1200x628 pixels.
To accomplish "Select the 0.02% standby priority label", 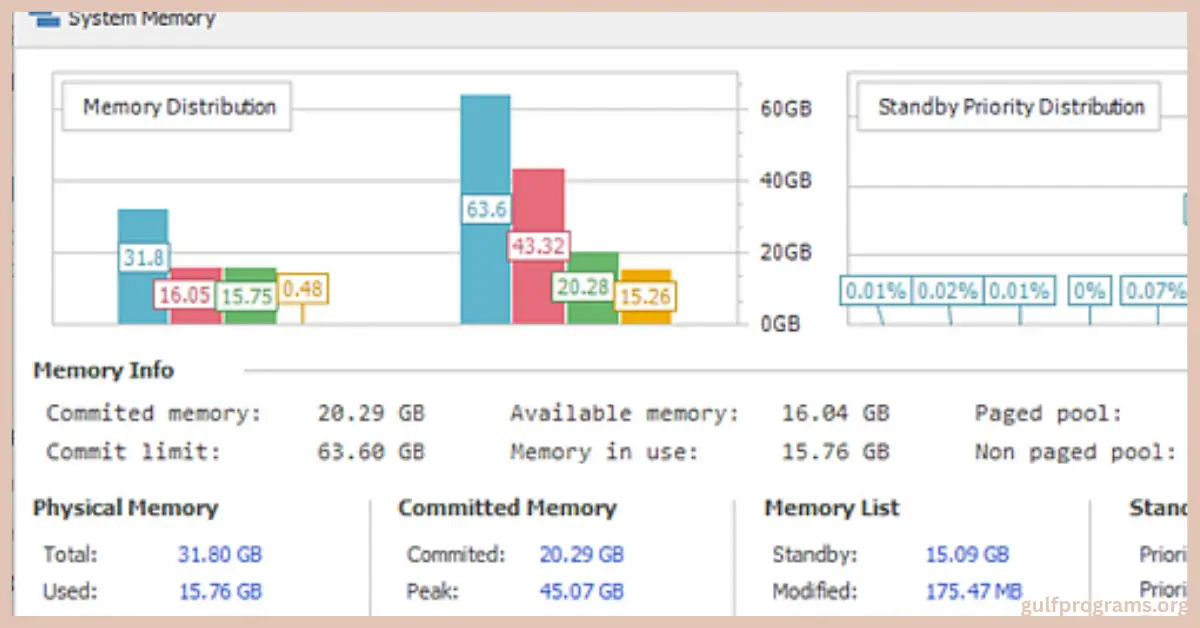I will point(947,291).
